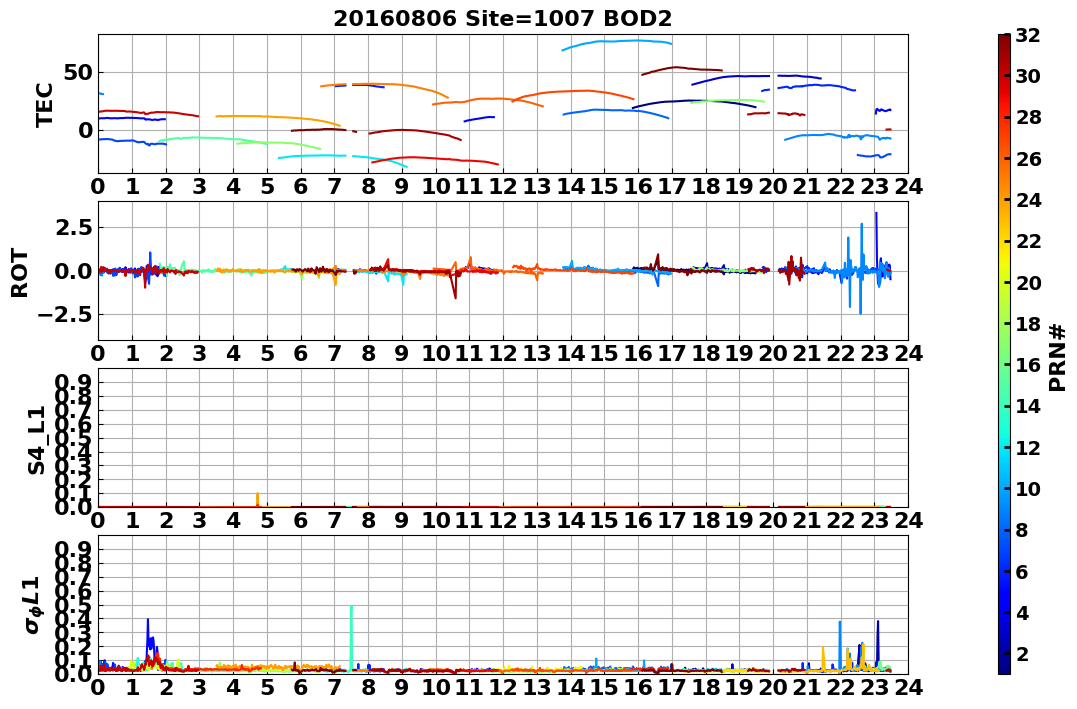This screenshot has width=1077, height=709.
Task: Click the colorbar tick label 32
Action: coord(1028,35)
